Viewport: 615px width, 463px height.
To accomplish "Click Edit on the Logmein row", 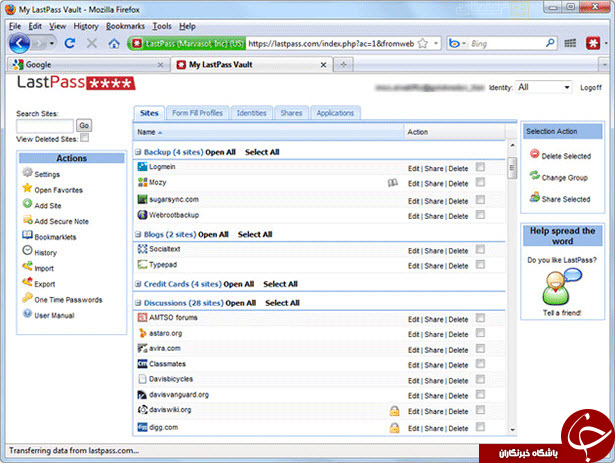I will coord(413,169).
